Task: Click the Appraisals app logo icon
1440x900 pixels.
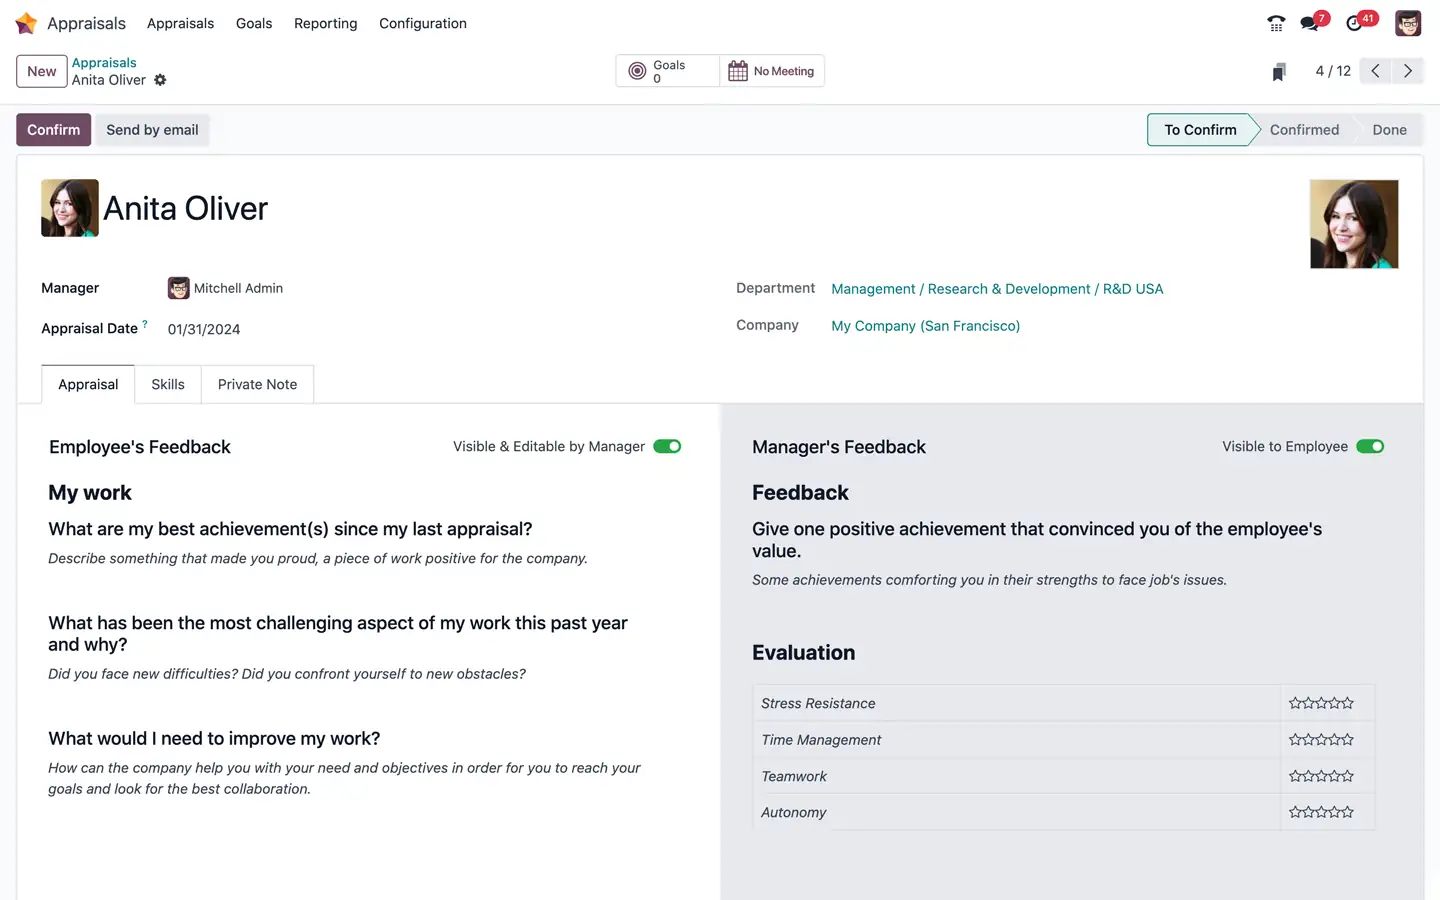Action: pyautogui.click(x=25, y=22)
